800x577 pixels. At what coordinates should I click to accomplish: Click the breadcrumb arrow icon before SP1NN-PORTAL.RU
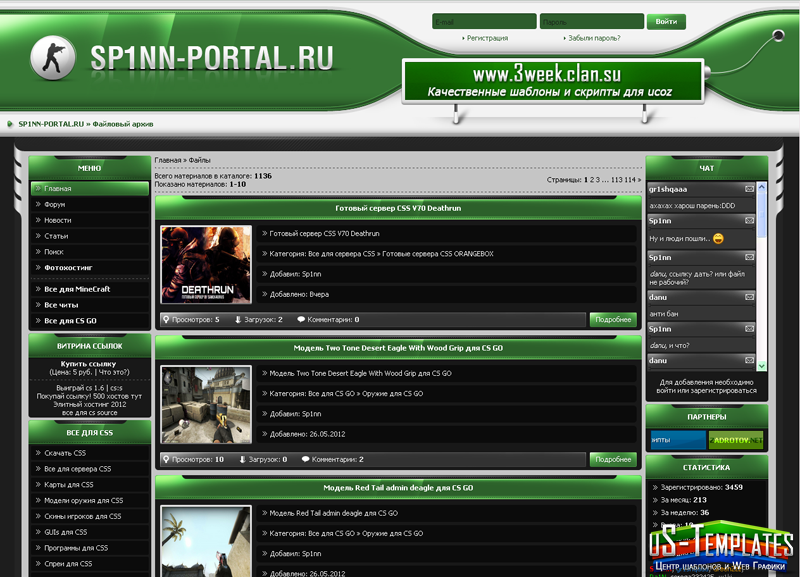click(10, 124)
